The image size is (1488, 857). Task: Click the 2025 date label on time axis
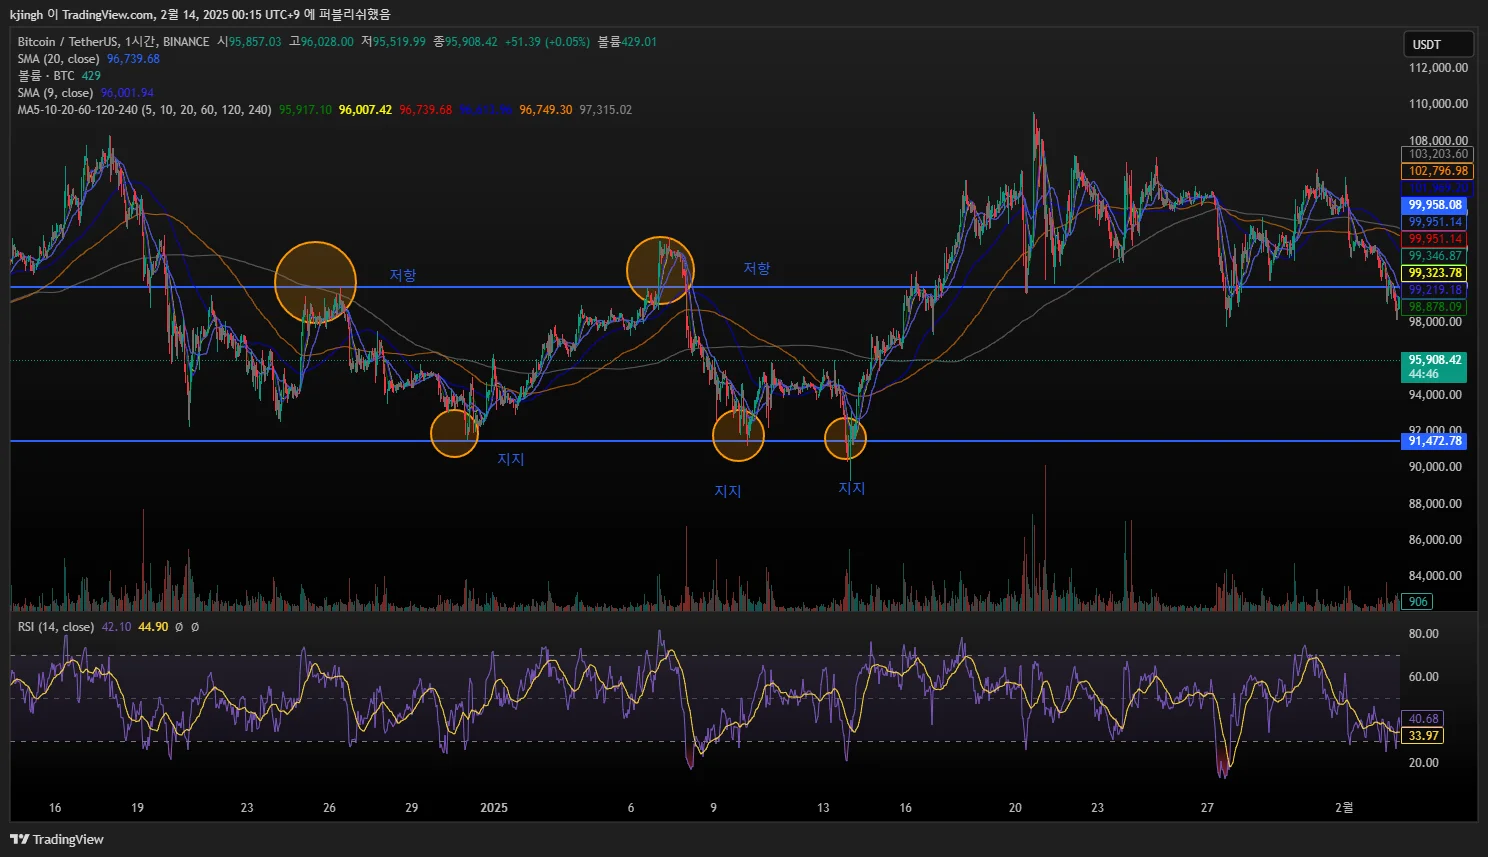[x=494, y=808]
